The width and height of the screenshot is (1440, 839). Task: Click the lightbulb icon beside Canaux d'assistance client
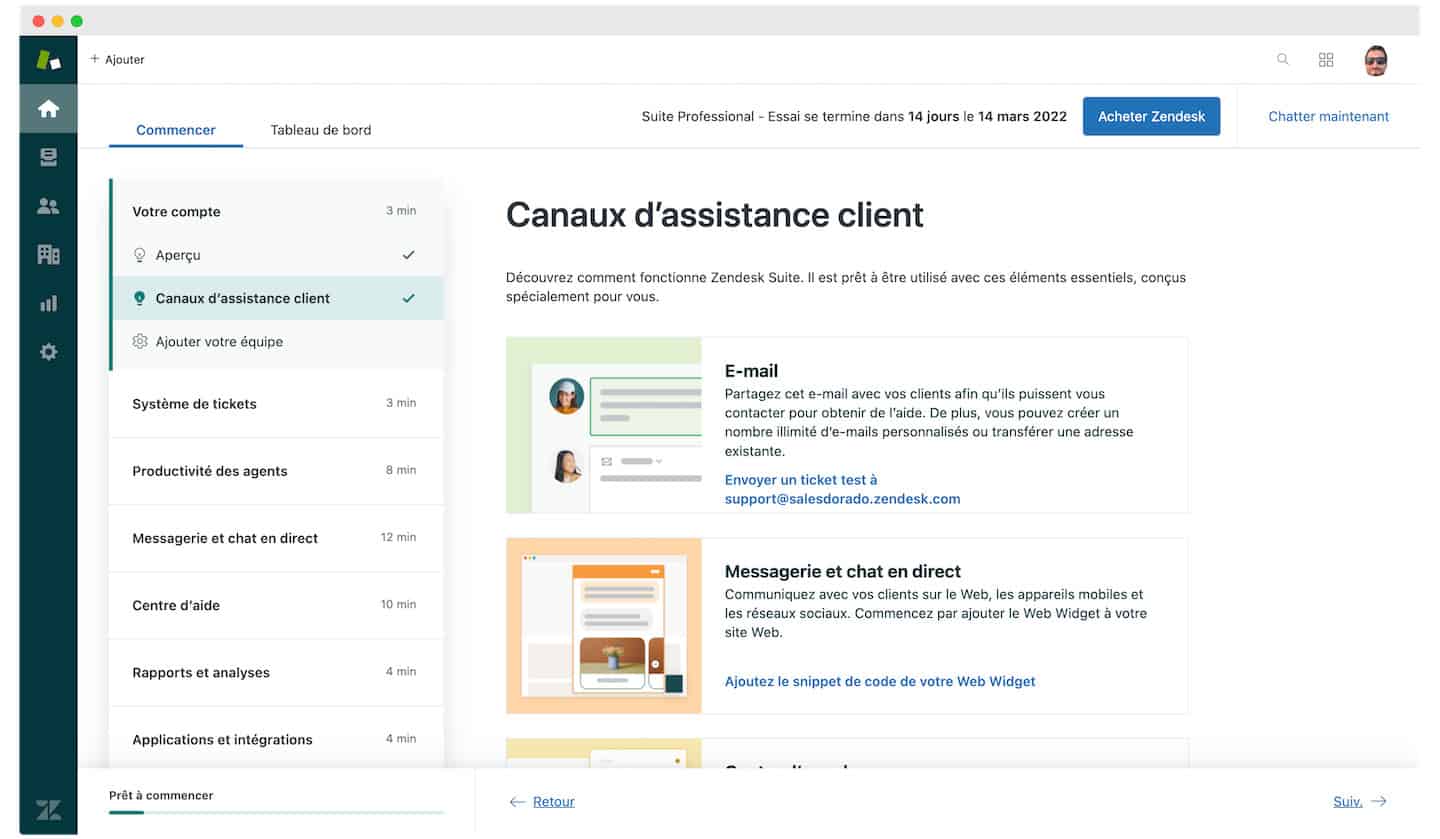point(140,298)
